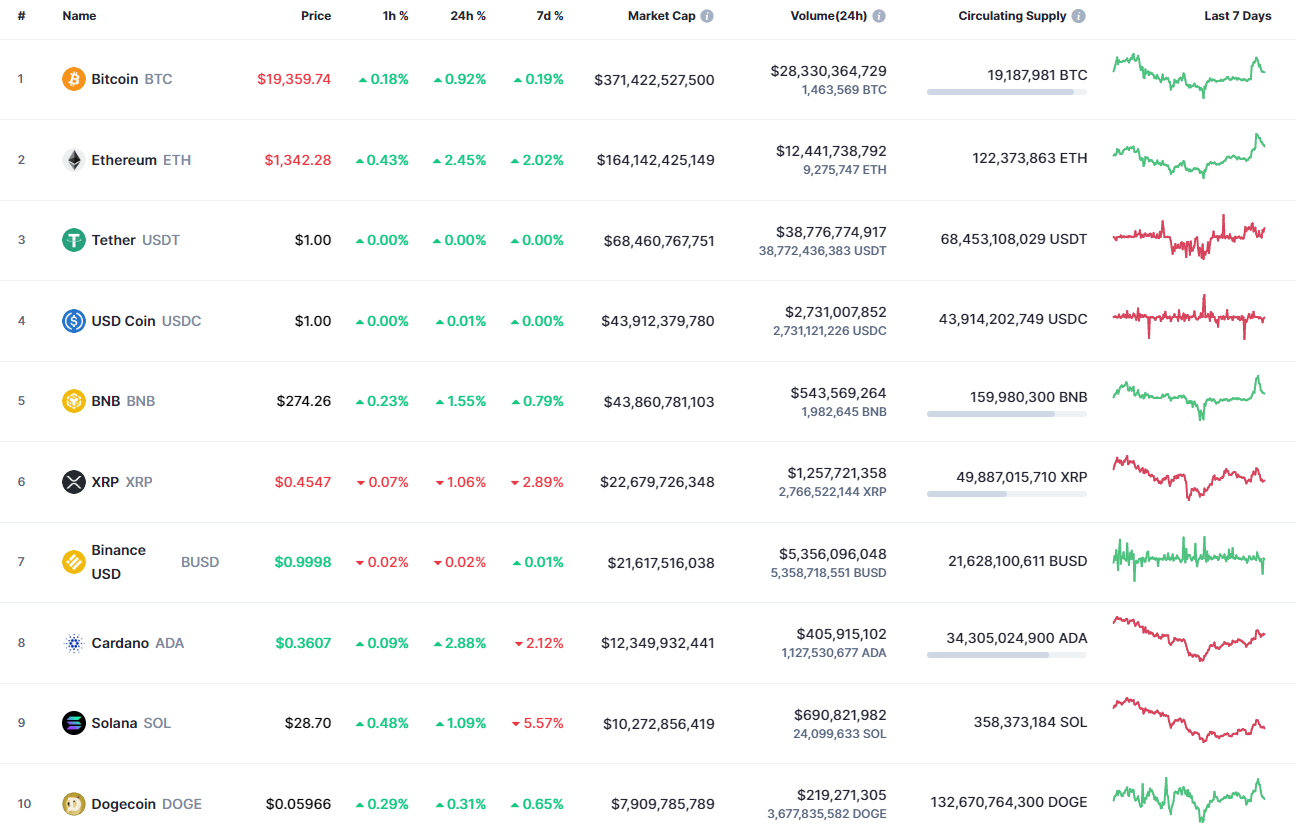The height and width of the screenshot is (840, 1296).
Task: Click the orange Bitcoin logo icon
Action: pyautogui.click(x=74, y=79)
